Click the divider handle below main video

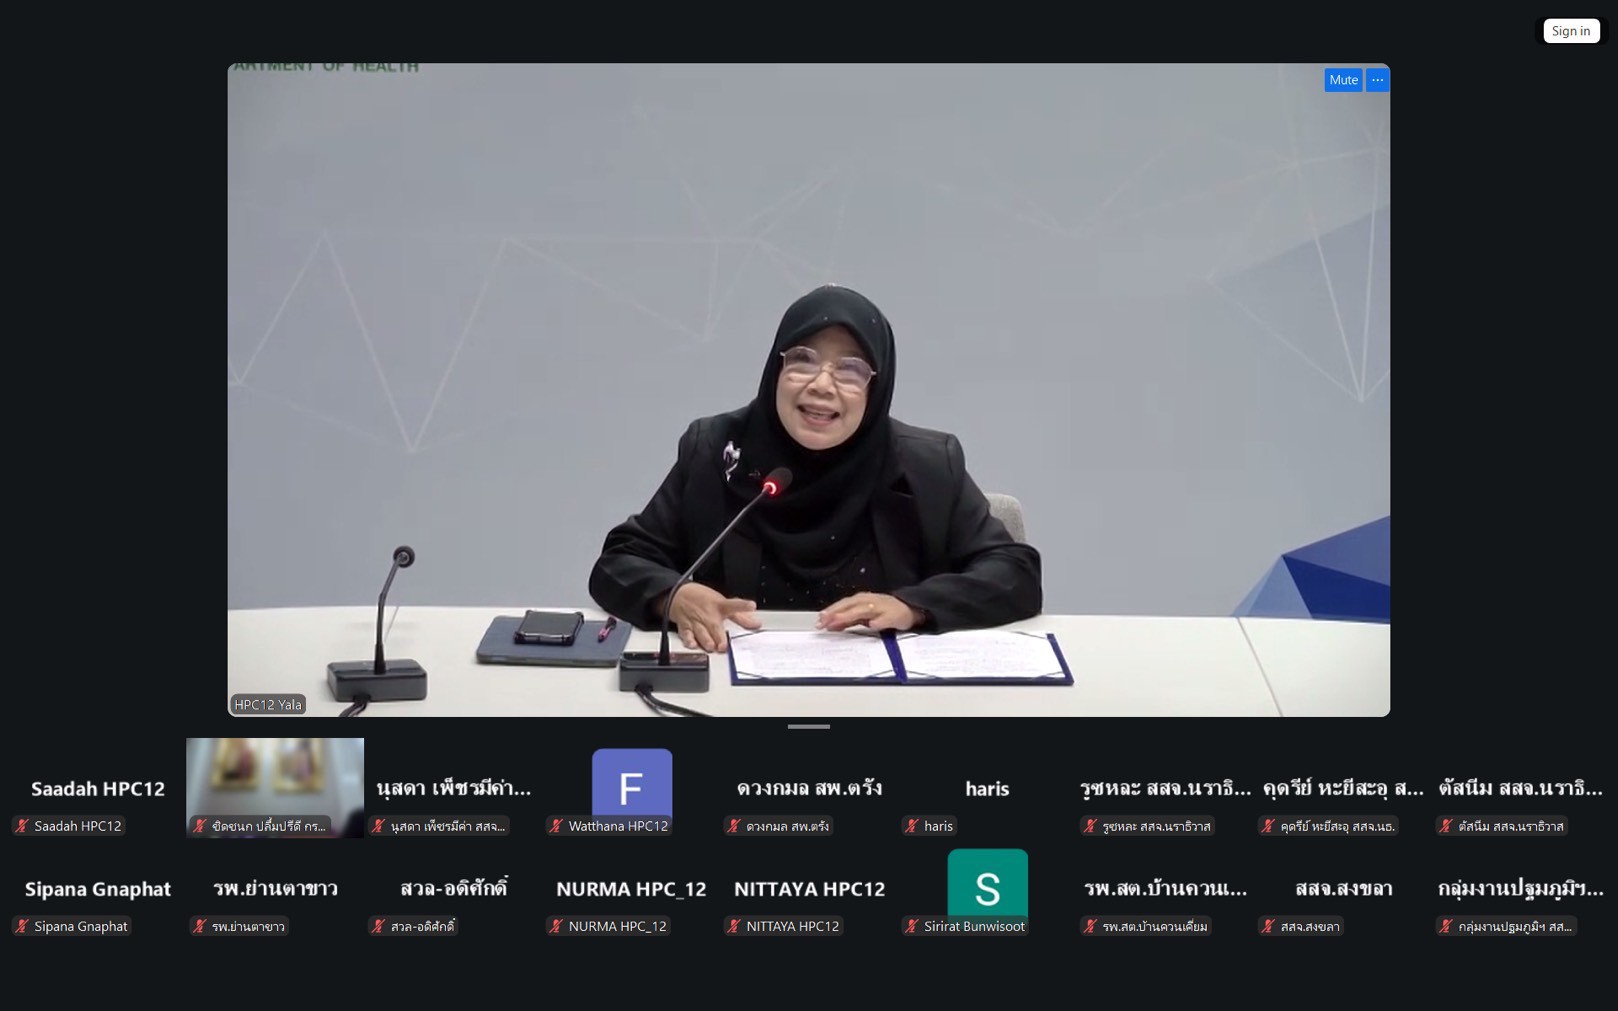(808, 727)
